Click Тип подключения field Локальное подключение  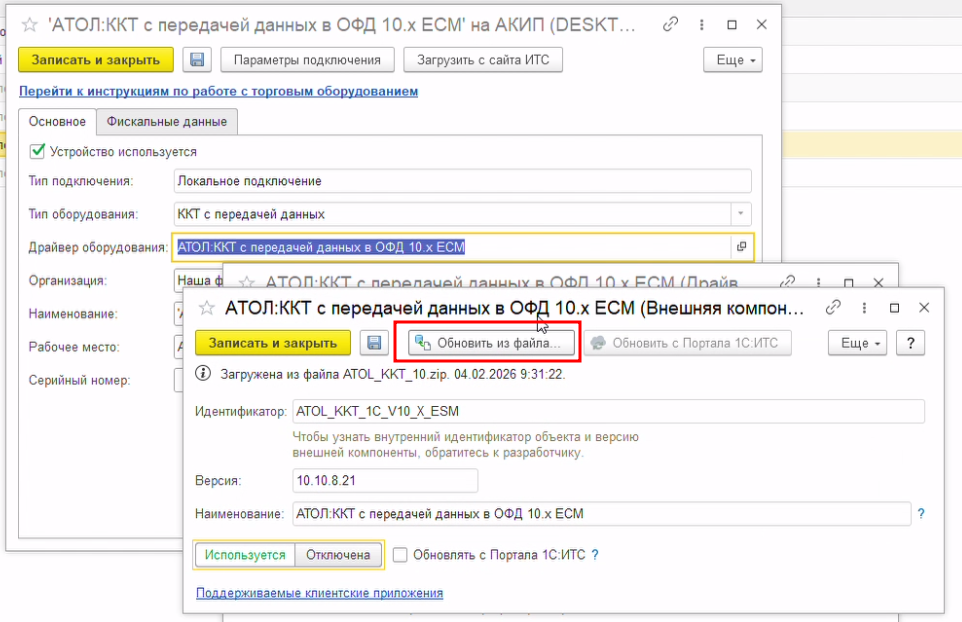[x=463, y=181]
